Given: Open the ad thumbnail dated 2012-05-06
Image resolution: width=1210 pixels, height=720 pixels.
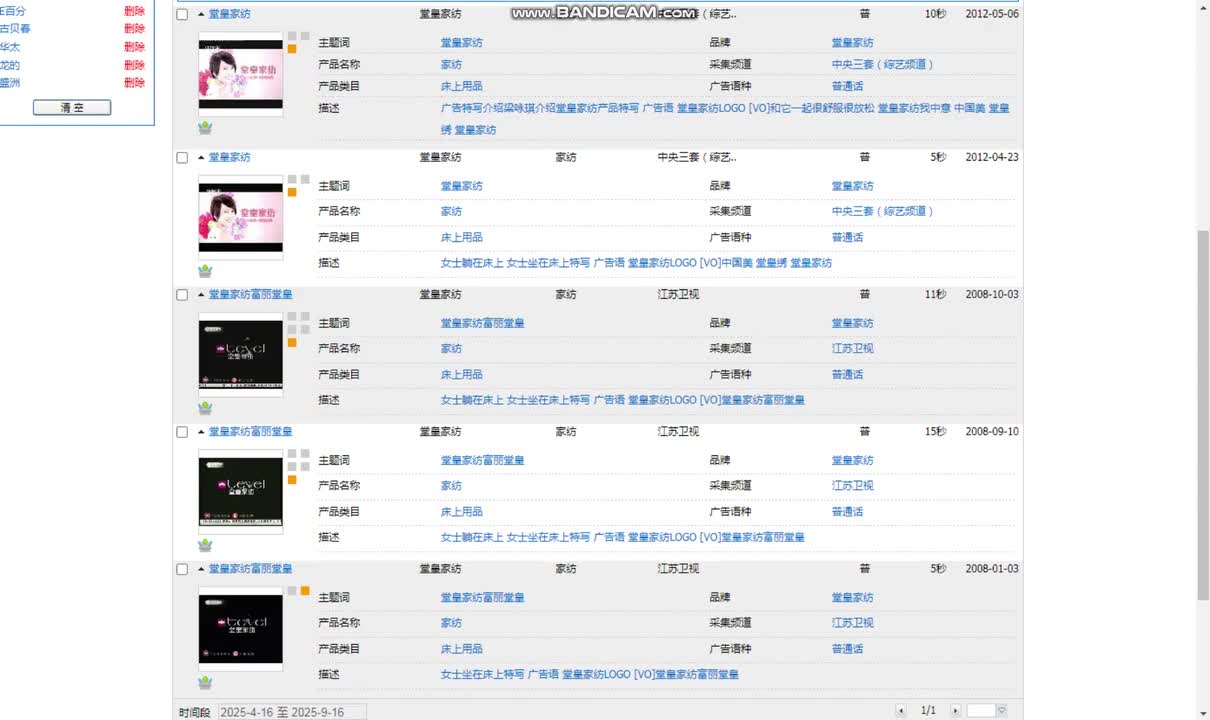Looking at the screenshot, I should tap(241, 74).
